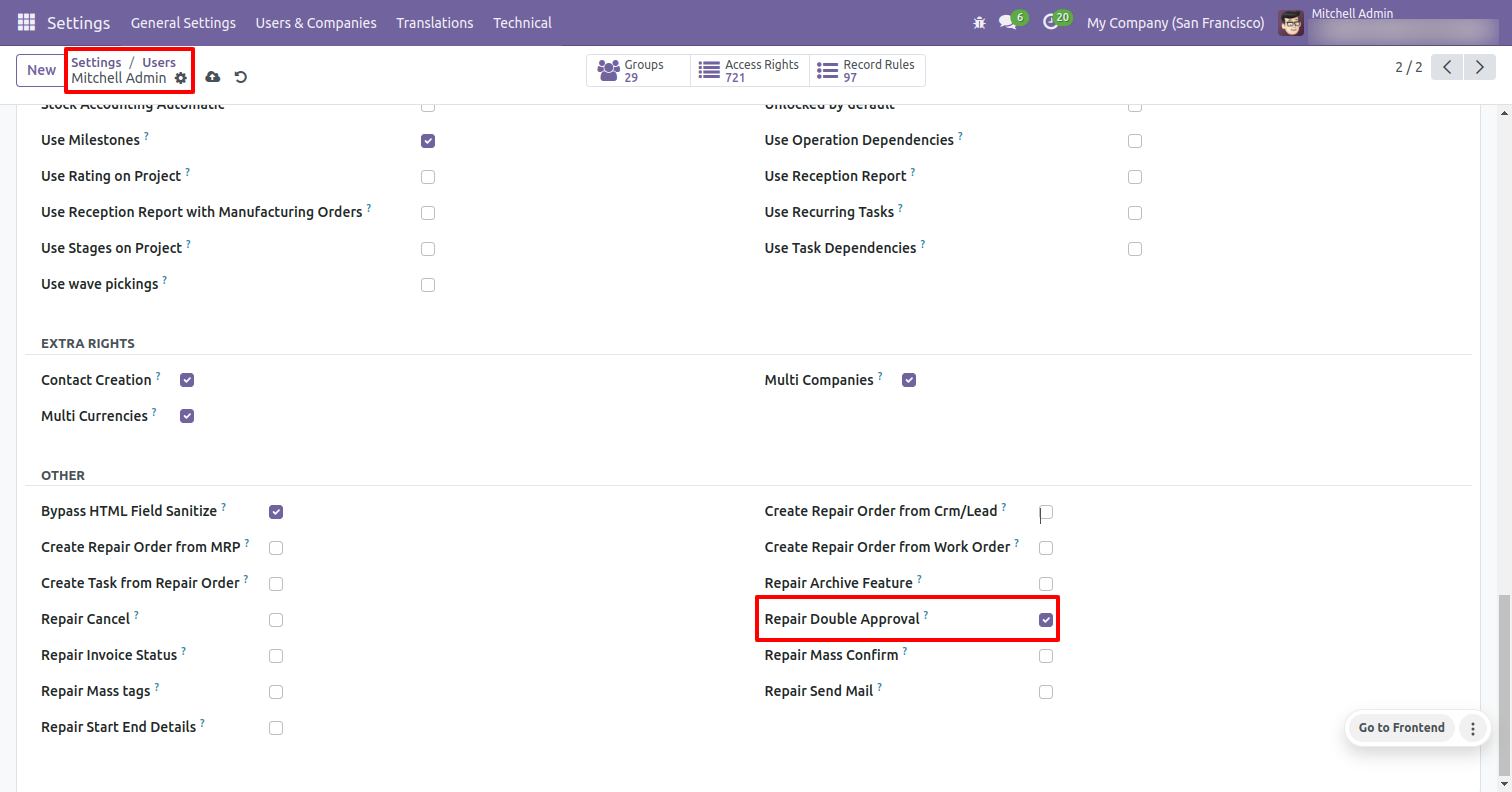1512x792 pixels.
Task: Show help tooltip for Multi Currencies
Action: click(x=154, y=411)
